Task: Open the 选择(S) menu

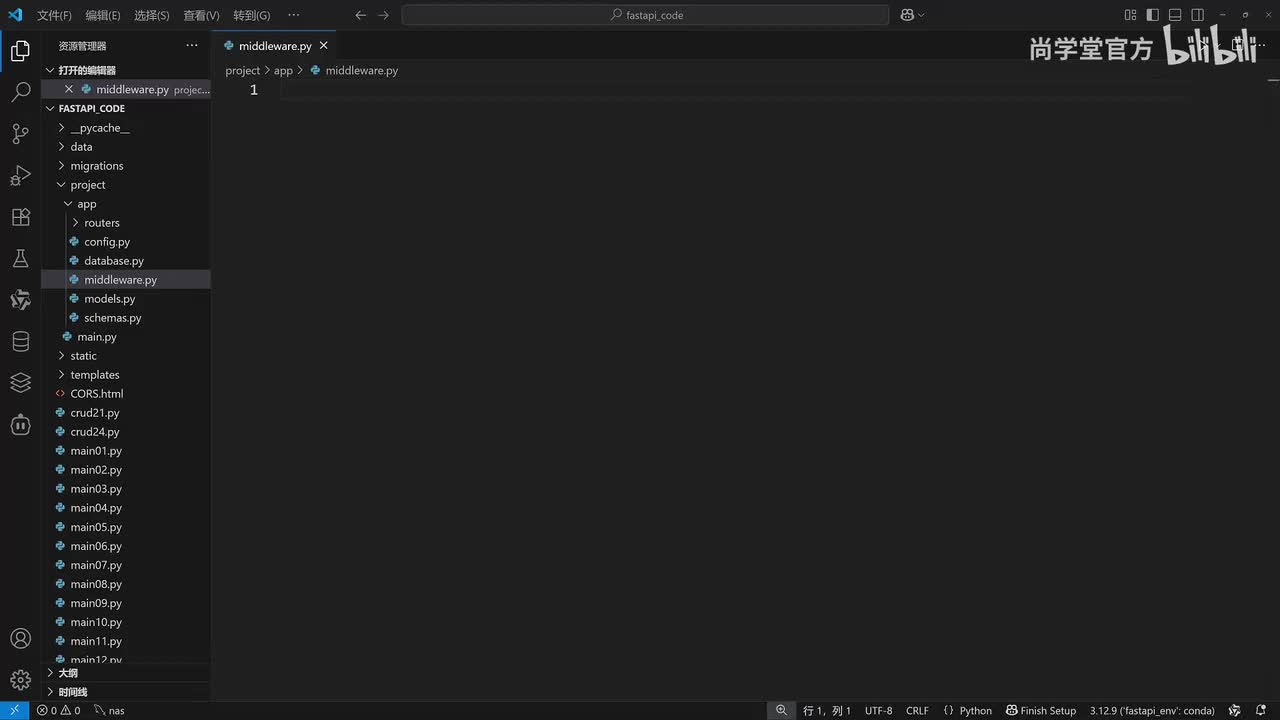Action: [152, 15]
